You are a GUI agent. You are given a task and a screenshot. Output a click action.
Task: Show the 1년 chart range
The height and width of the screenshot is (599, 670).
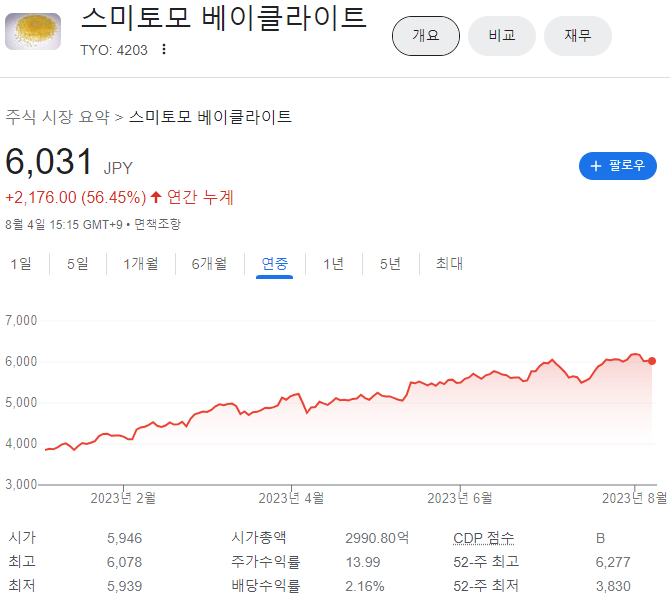(x=334, y=264)
